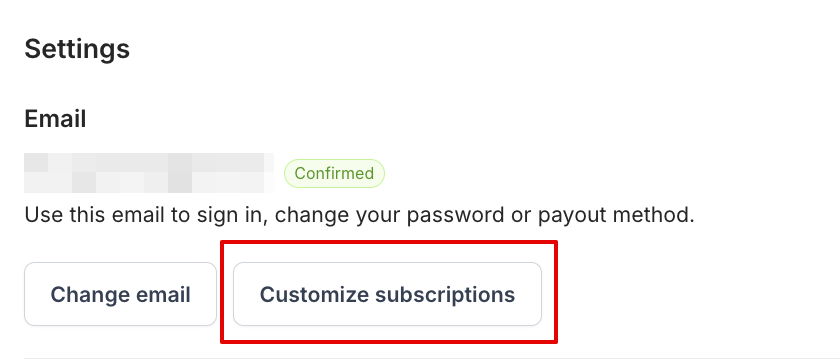Viewport: 840px width, 364px height.
Task: Click the sign-in email description text
Action: pyautogui.click(x=359, y=216)
